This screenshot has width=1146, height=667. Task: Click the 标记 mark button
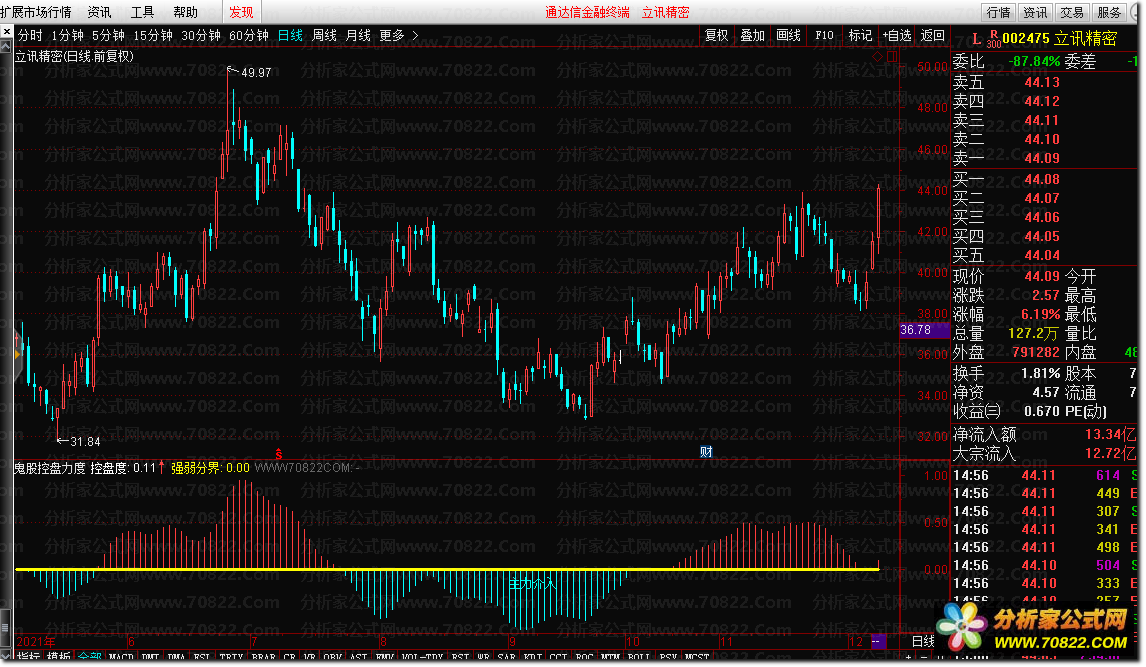coord(860,35)
